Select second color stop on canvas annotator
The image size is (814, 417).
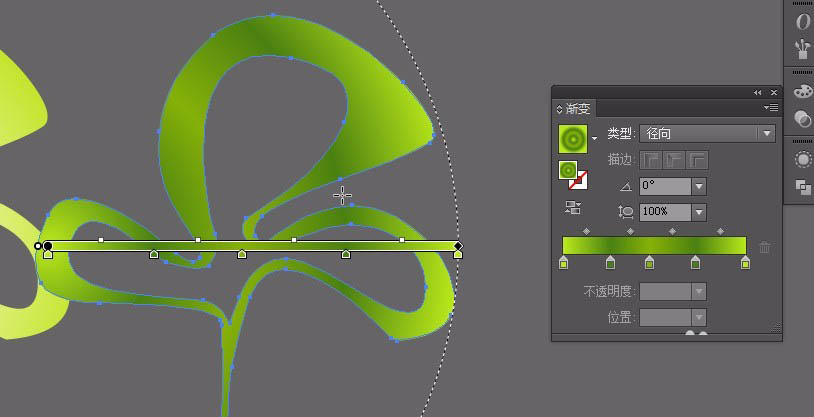[x=154, y=254]
